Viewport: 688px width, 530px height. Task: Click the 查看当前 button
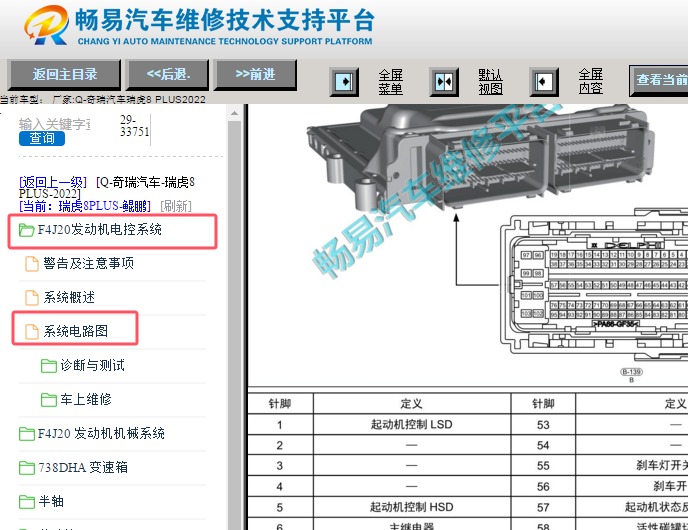(659, 80)
